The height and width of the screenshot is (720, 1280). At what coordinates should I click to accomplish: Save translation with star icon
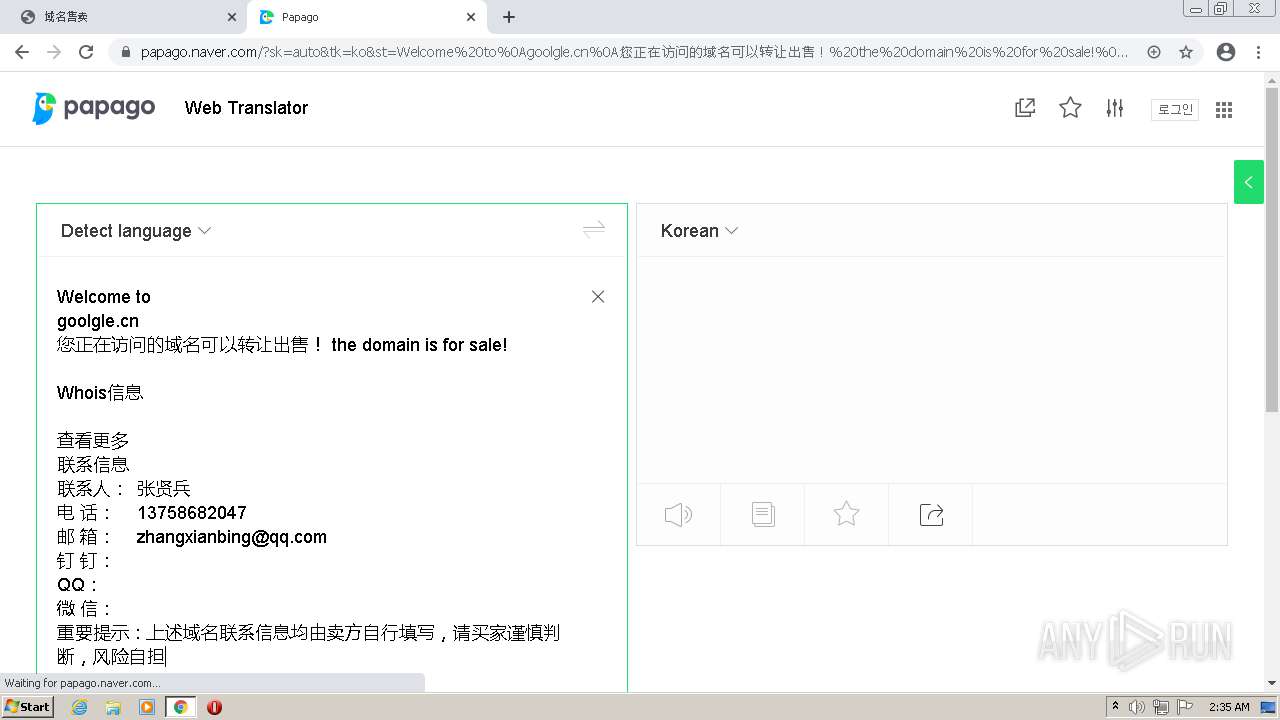(x=846, y=514)
